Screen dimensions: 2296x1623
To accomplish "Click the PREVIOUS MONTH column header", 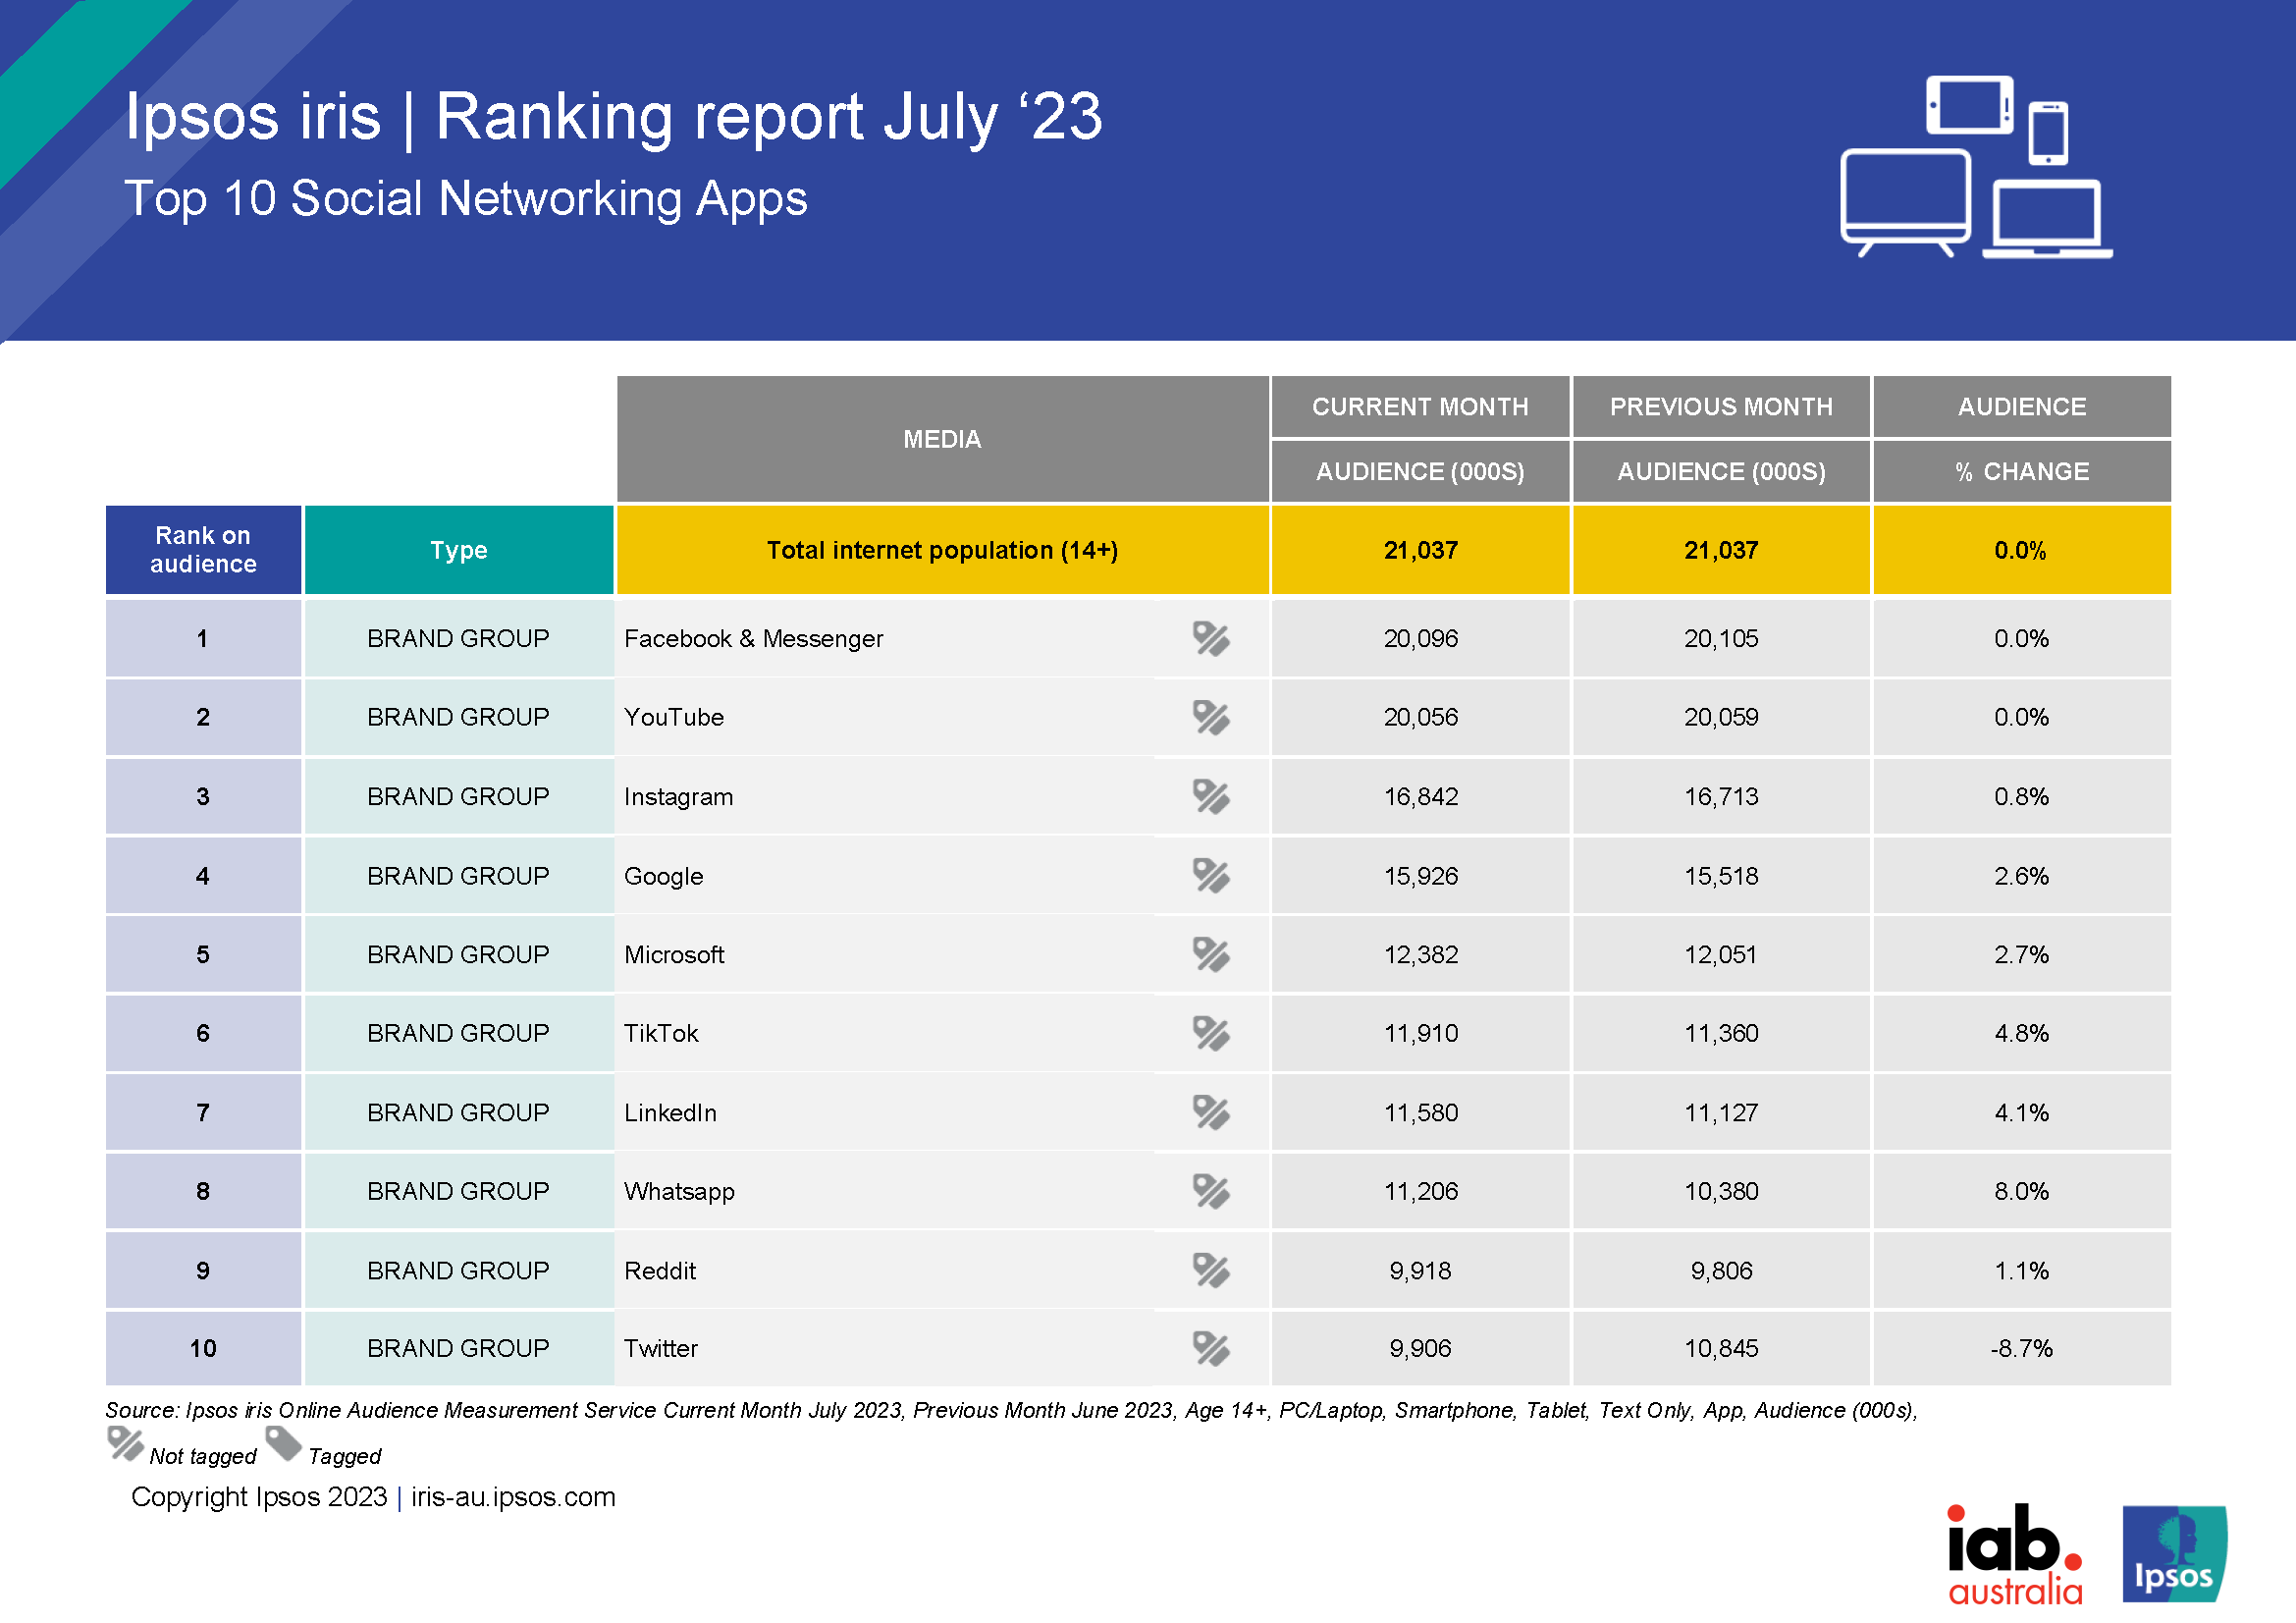I will pyautogui.click(x=1720, y=407).
